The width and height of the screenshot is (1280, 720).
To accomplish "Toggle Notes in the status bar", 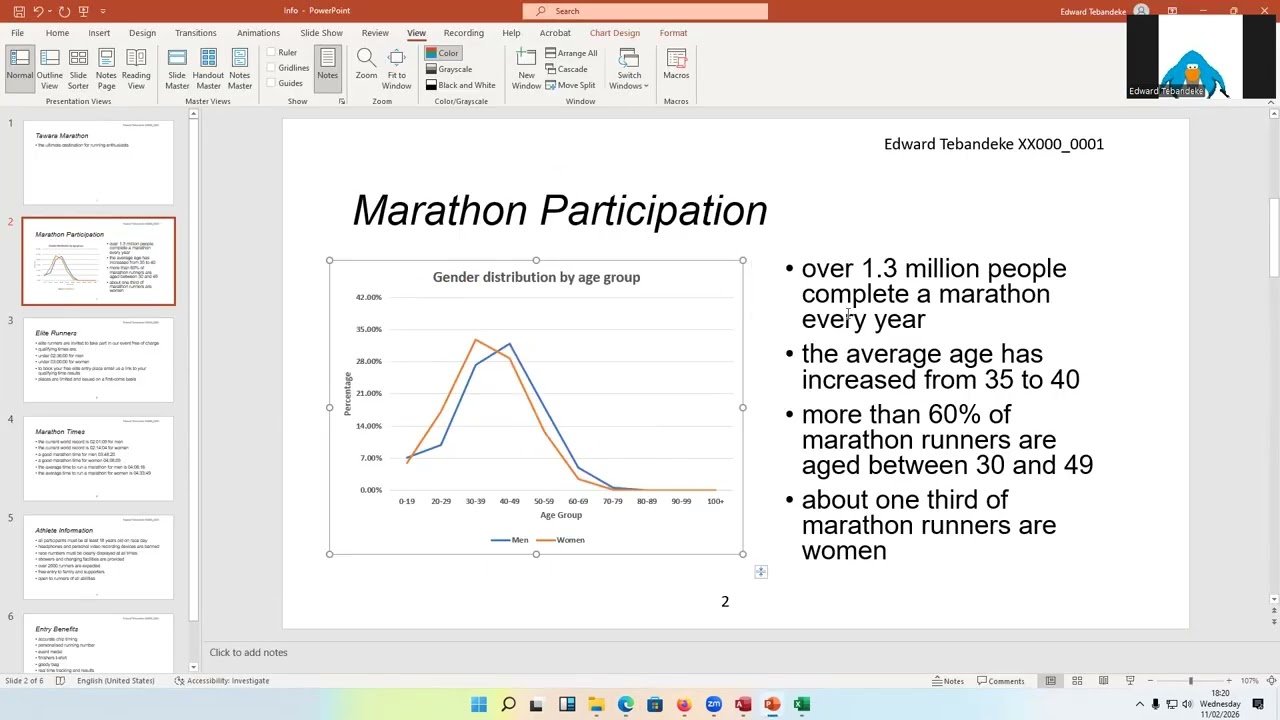I will (x=948, y=681).
